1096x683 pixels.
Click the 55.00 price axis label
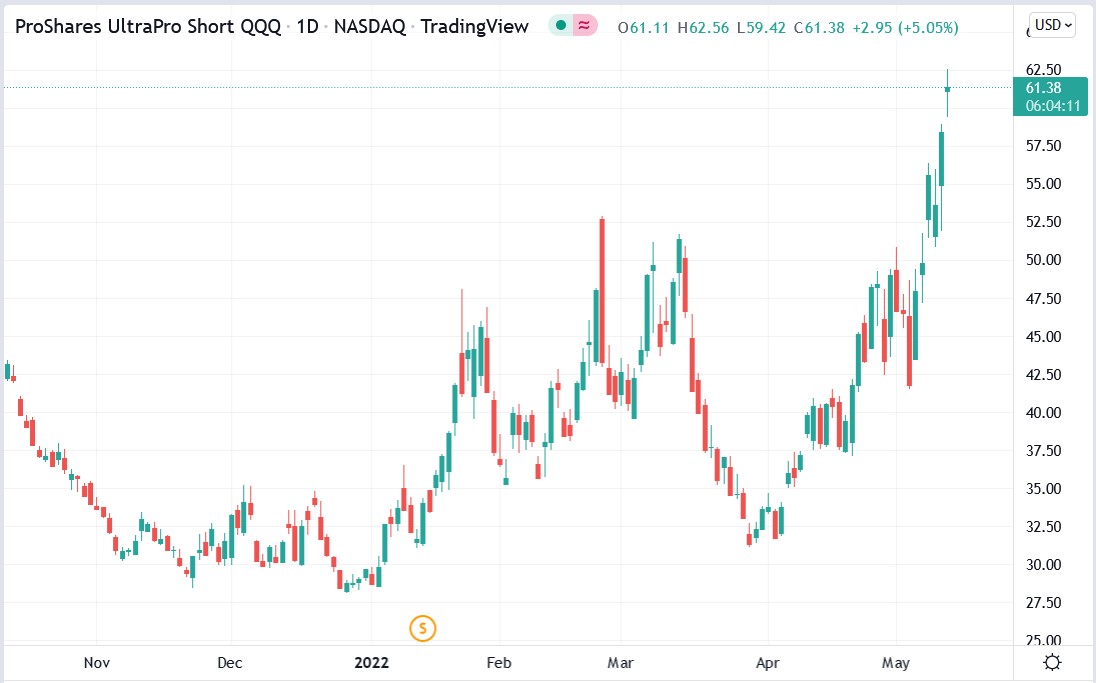(x=1044, y=184)
